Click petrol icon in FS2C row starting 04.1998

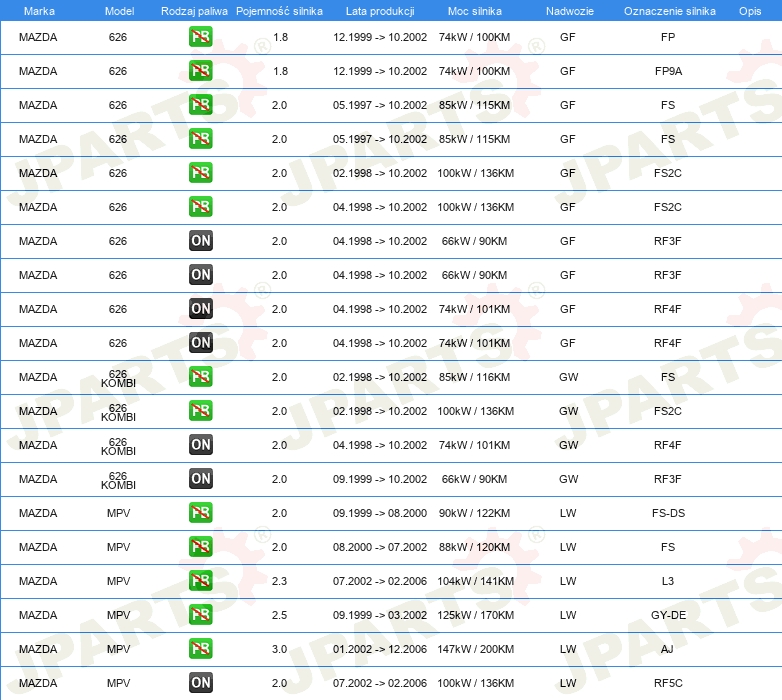coord(200,207)
